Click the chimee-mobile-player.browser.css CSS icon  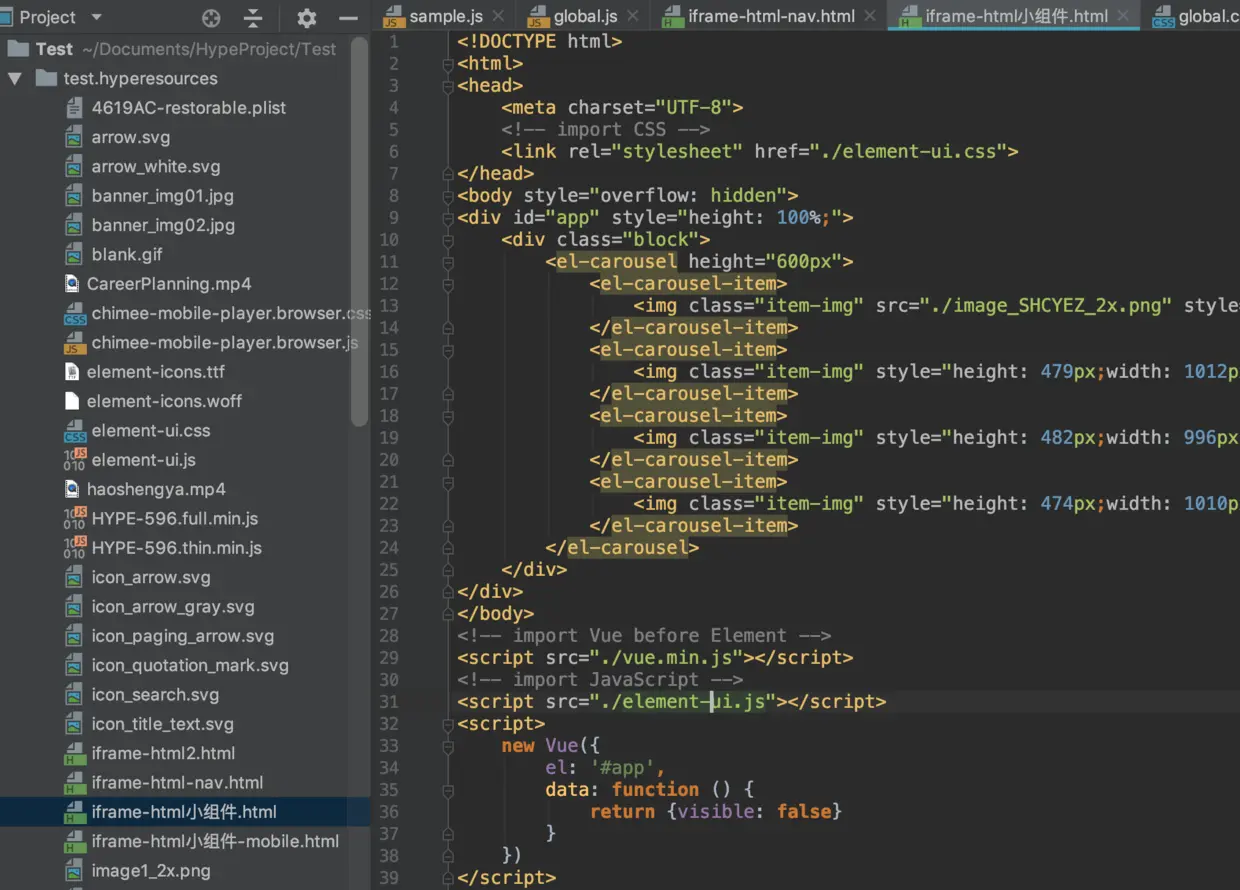(75, 314)
